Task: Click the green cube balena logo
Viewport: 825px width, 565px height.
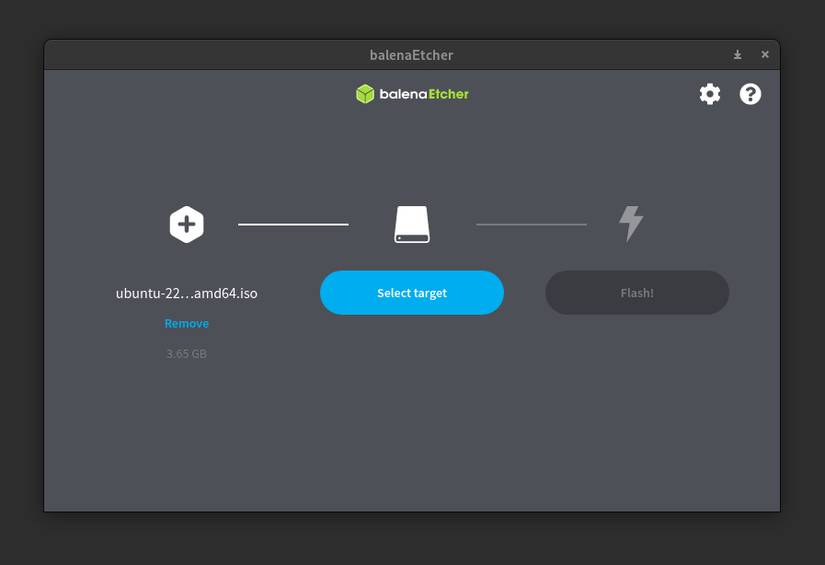Action: tap(365, 94)
